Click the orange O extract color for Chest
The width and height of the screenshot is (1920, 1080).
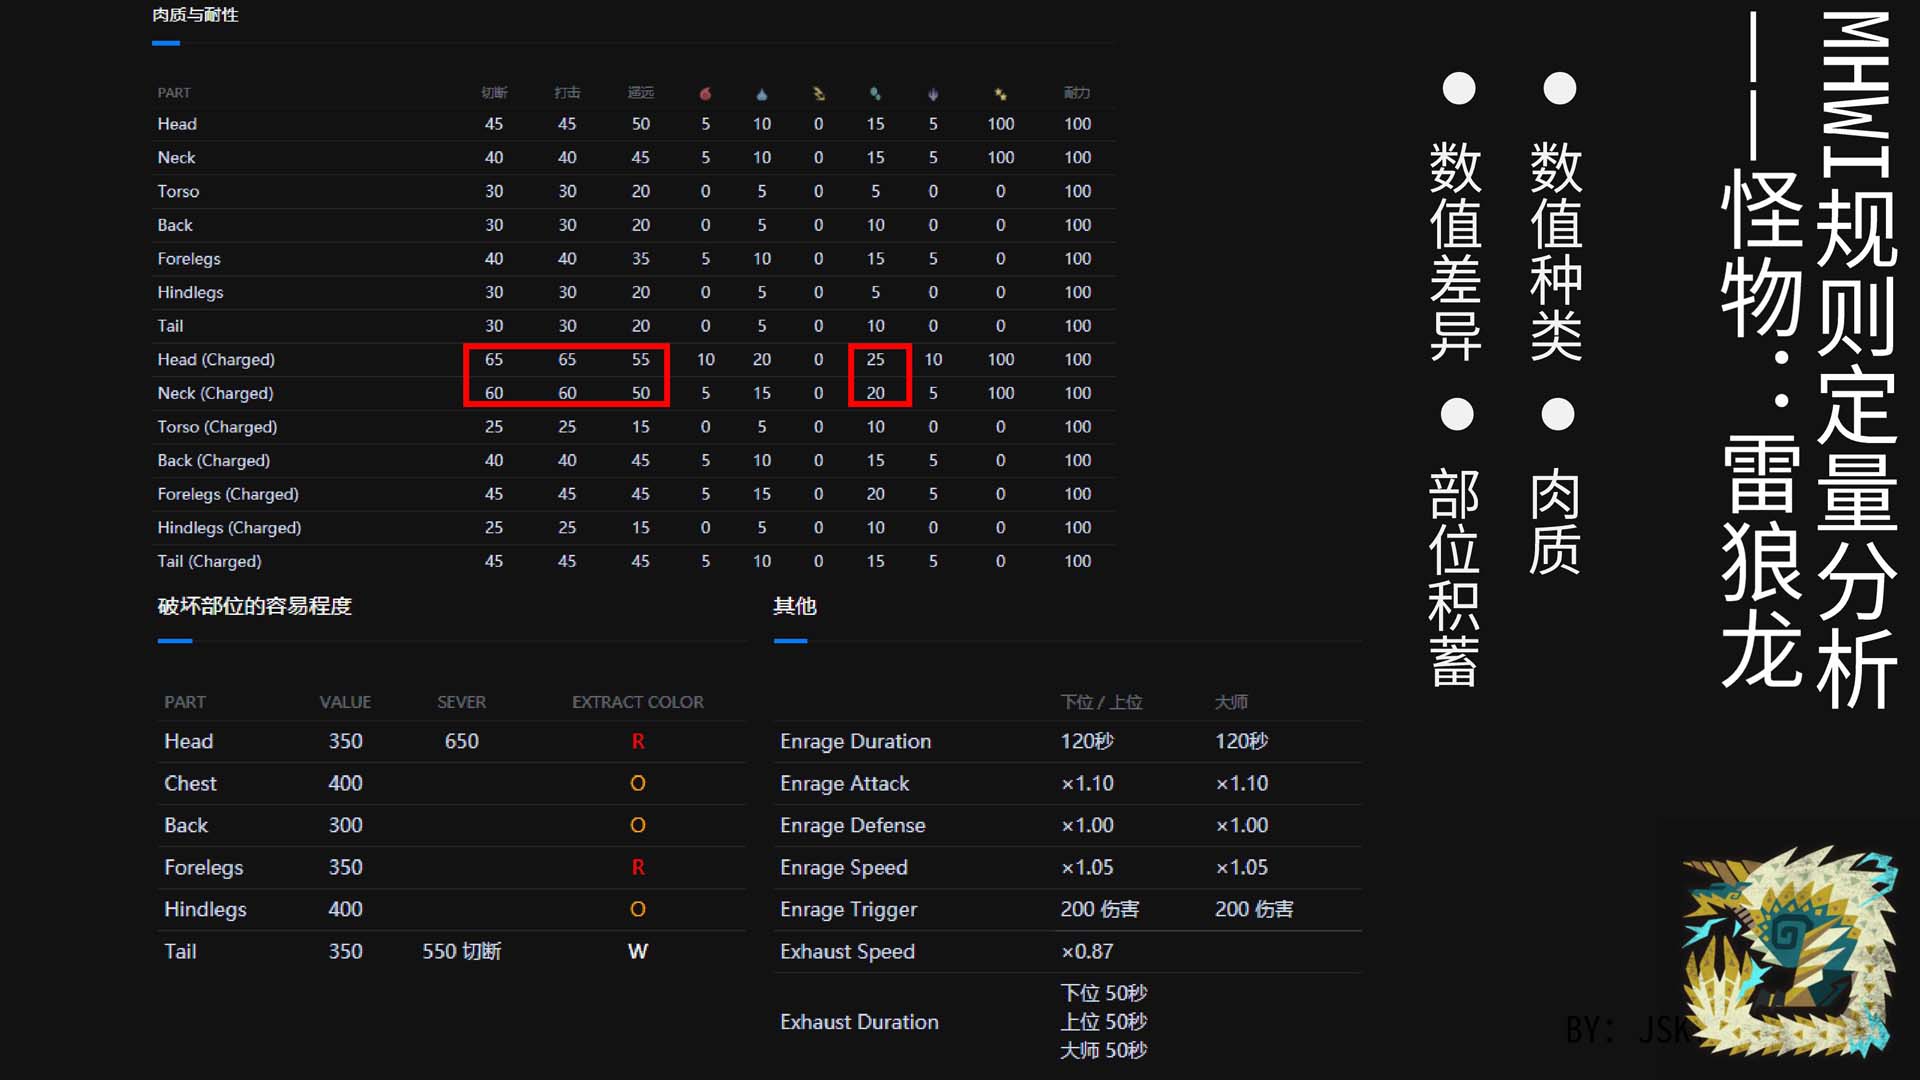pyautogui.click(x=637, y=783)
